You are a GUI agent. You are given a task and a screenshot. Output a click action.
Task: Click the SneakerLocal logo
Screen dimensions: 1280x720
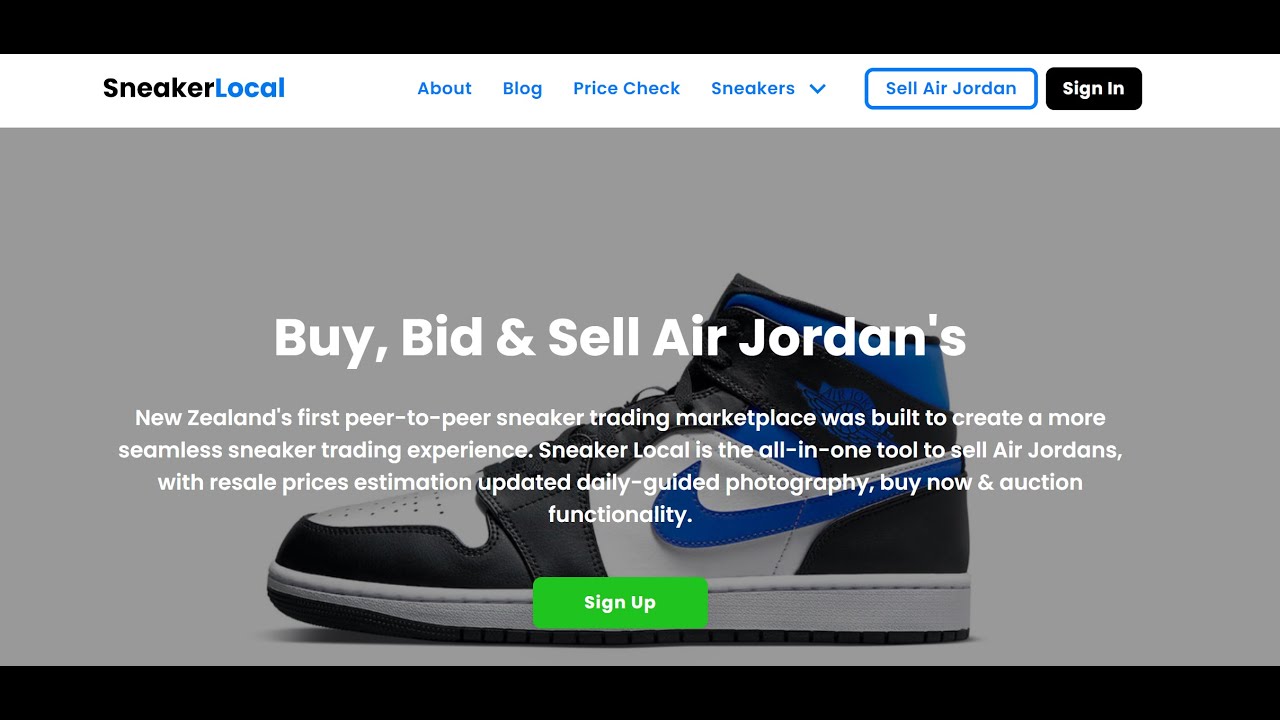[194, 88]
